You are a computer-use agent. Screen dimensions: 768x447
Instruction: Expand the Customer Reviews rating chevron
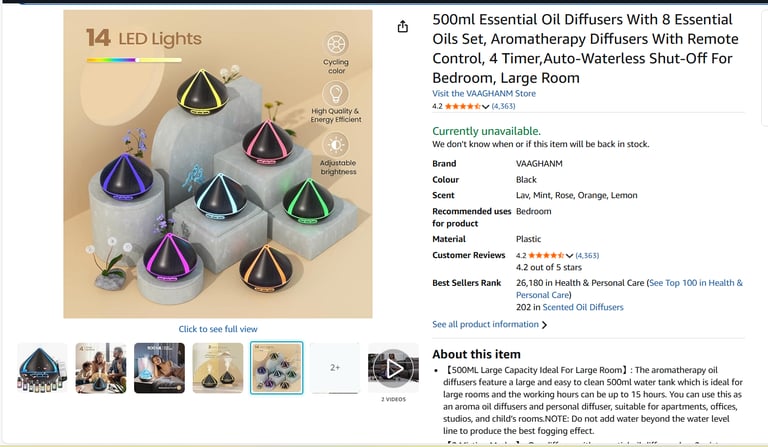coord(569,256)
